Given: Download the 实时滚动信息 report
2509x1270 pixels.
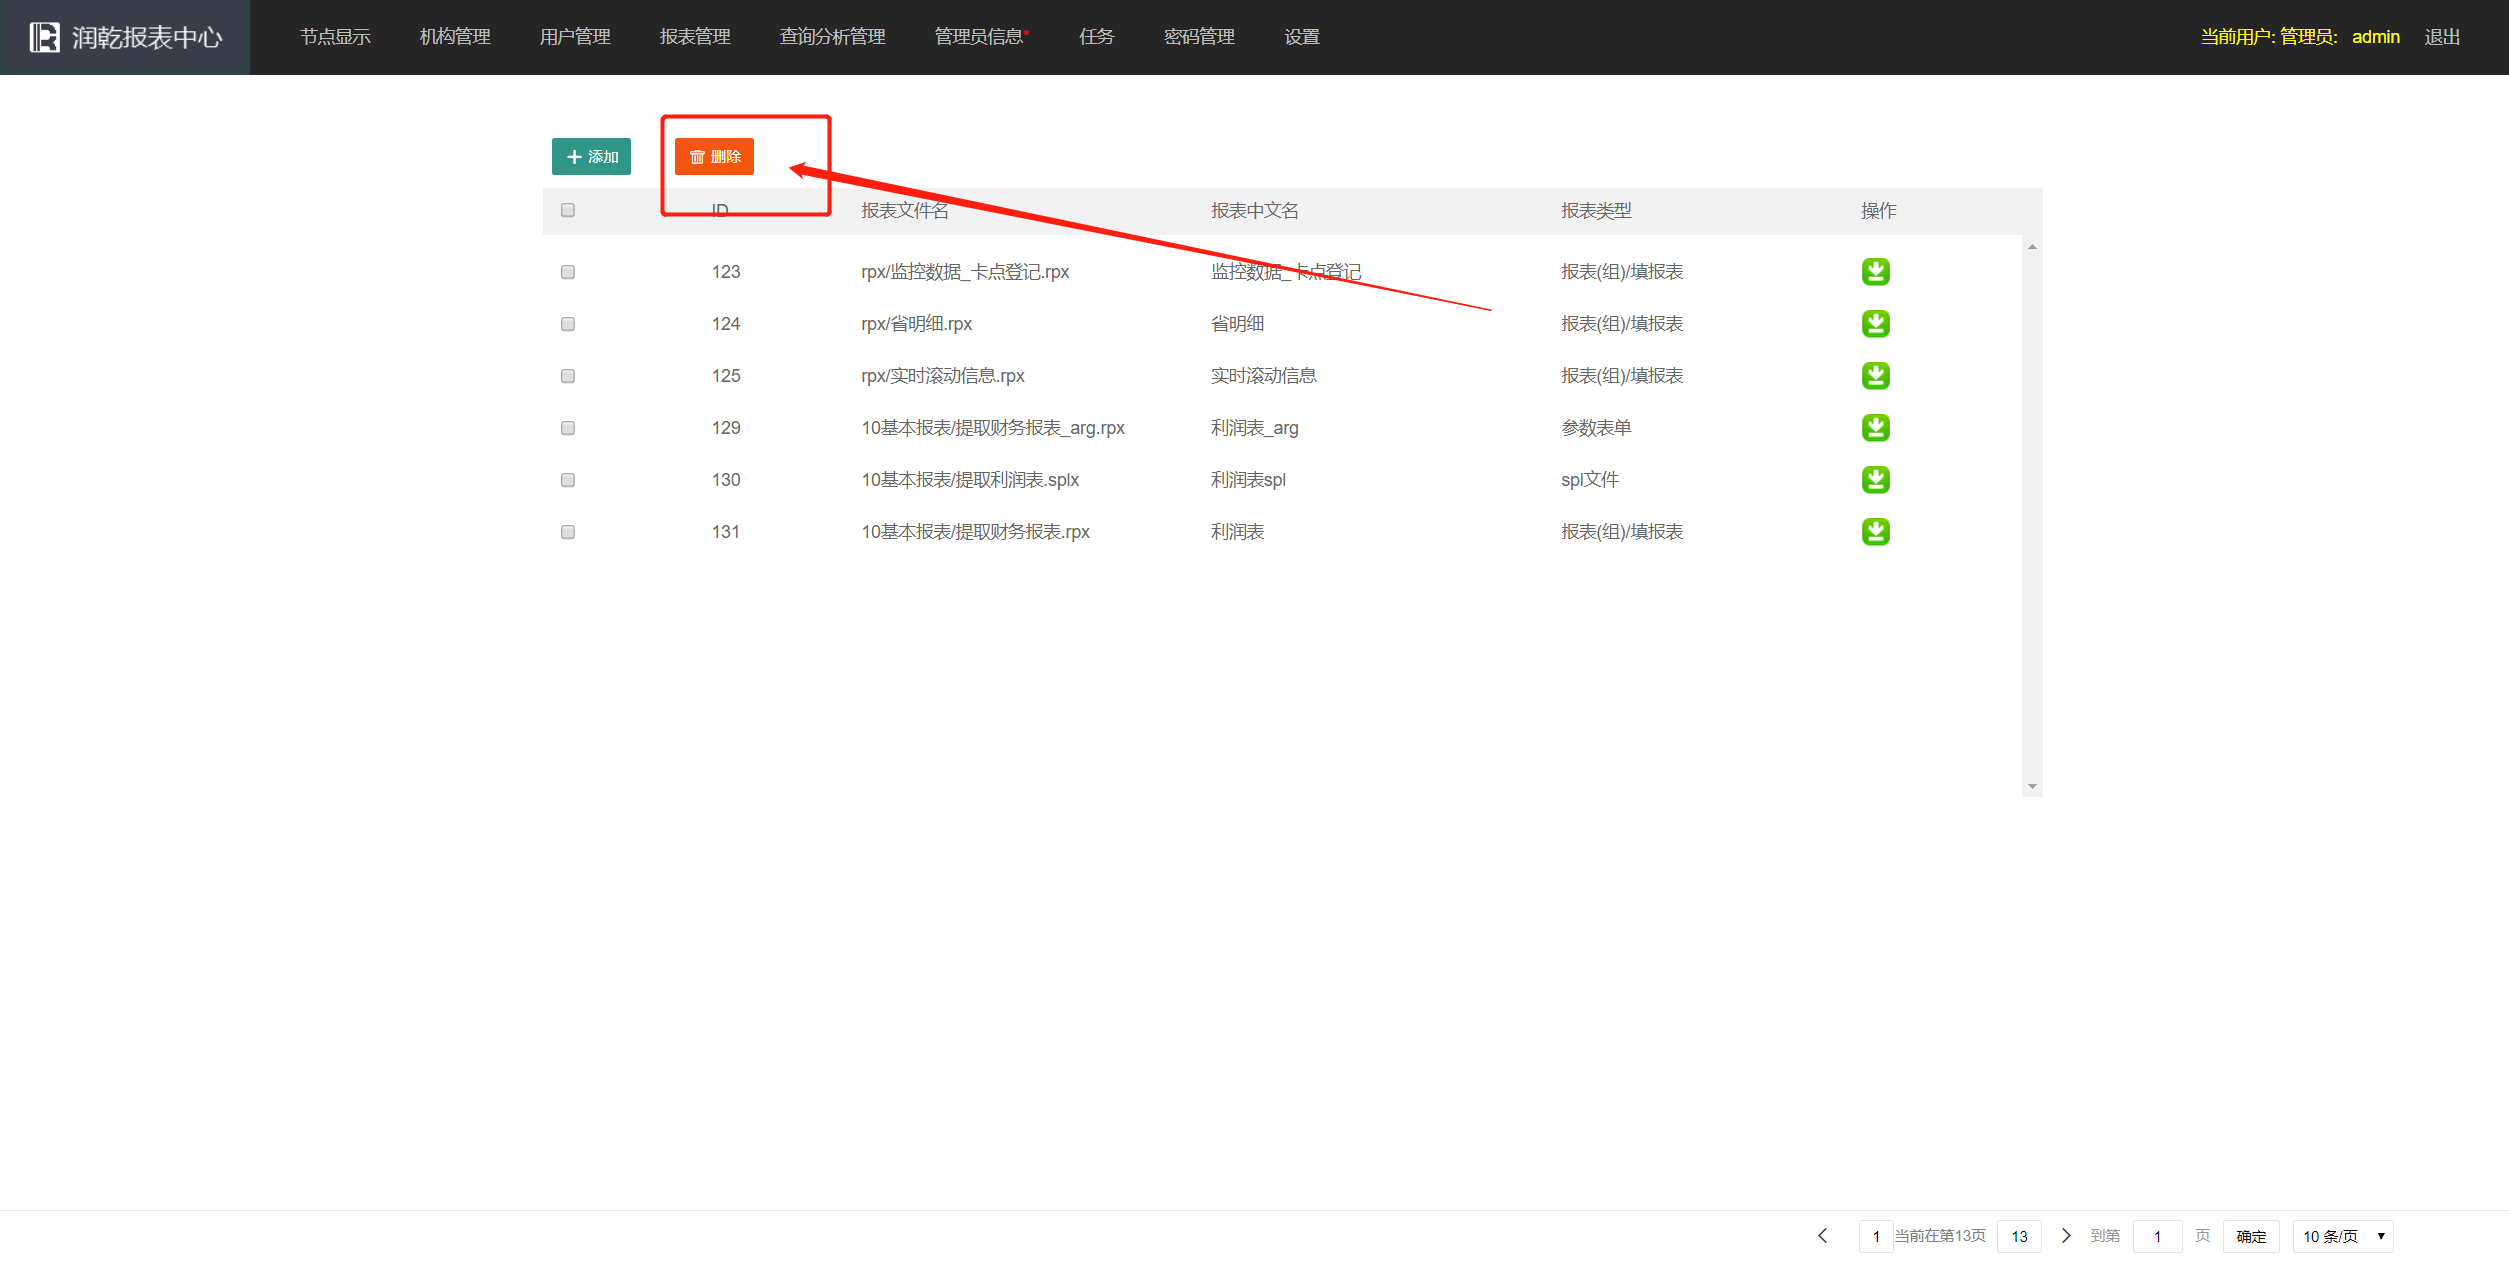Looking at the screenshot, I should [1875, 376].
